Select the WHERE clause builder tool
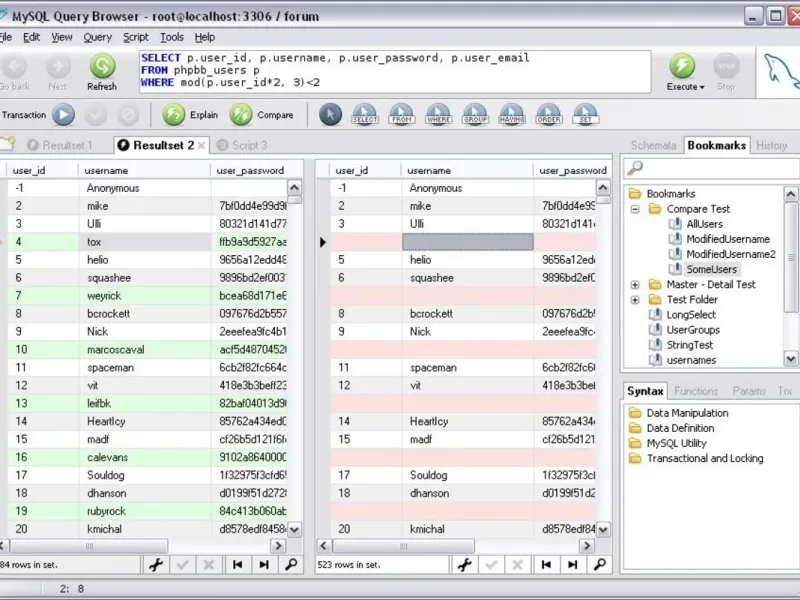 (438, 115)
